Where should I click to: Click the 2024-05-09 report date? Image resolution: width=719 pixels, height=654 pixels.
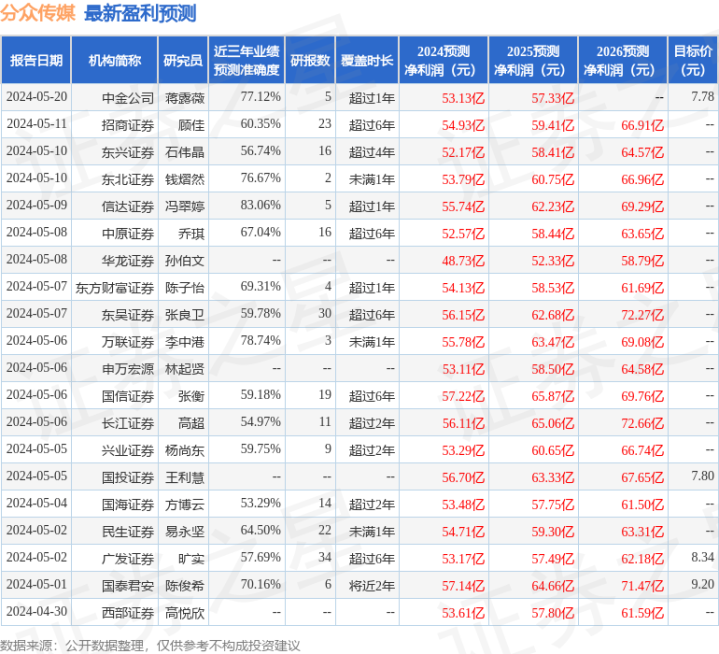37,205
